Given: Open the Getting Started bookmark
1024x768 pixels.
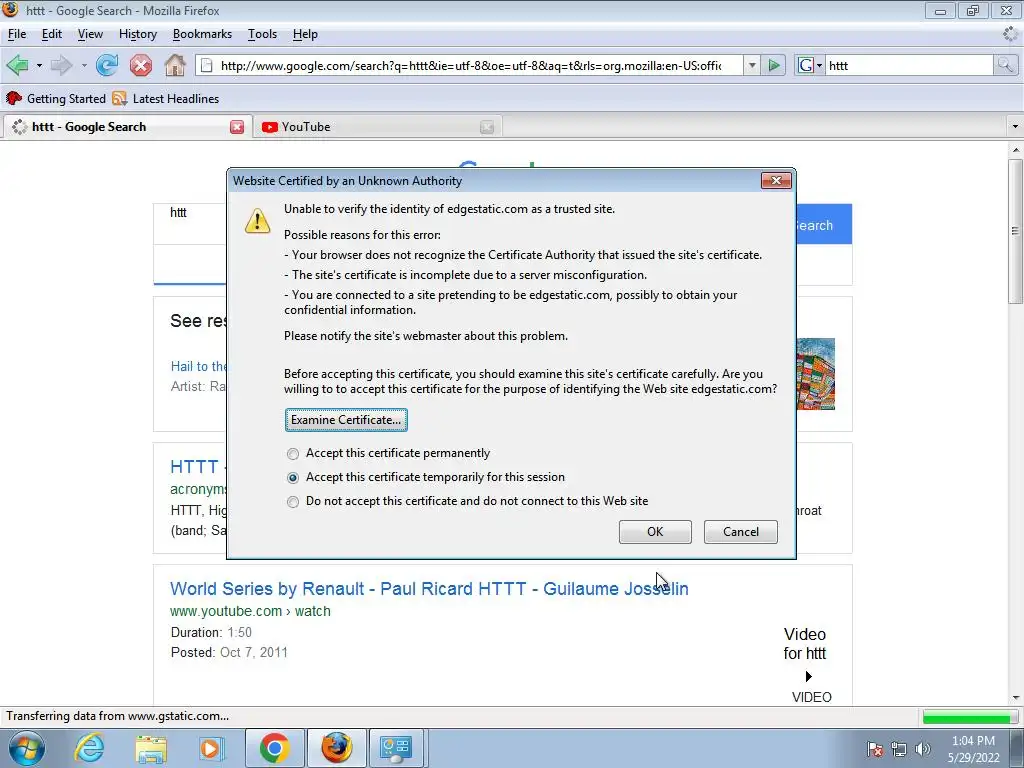Looking at the screenshot, I should pos(56,99).
